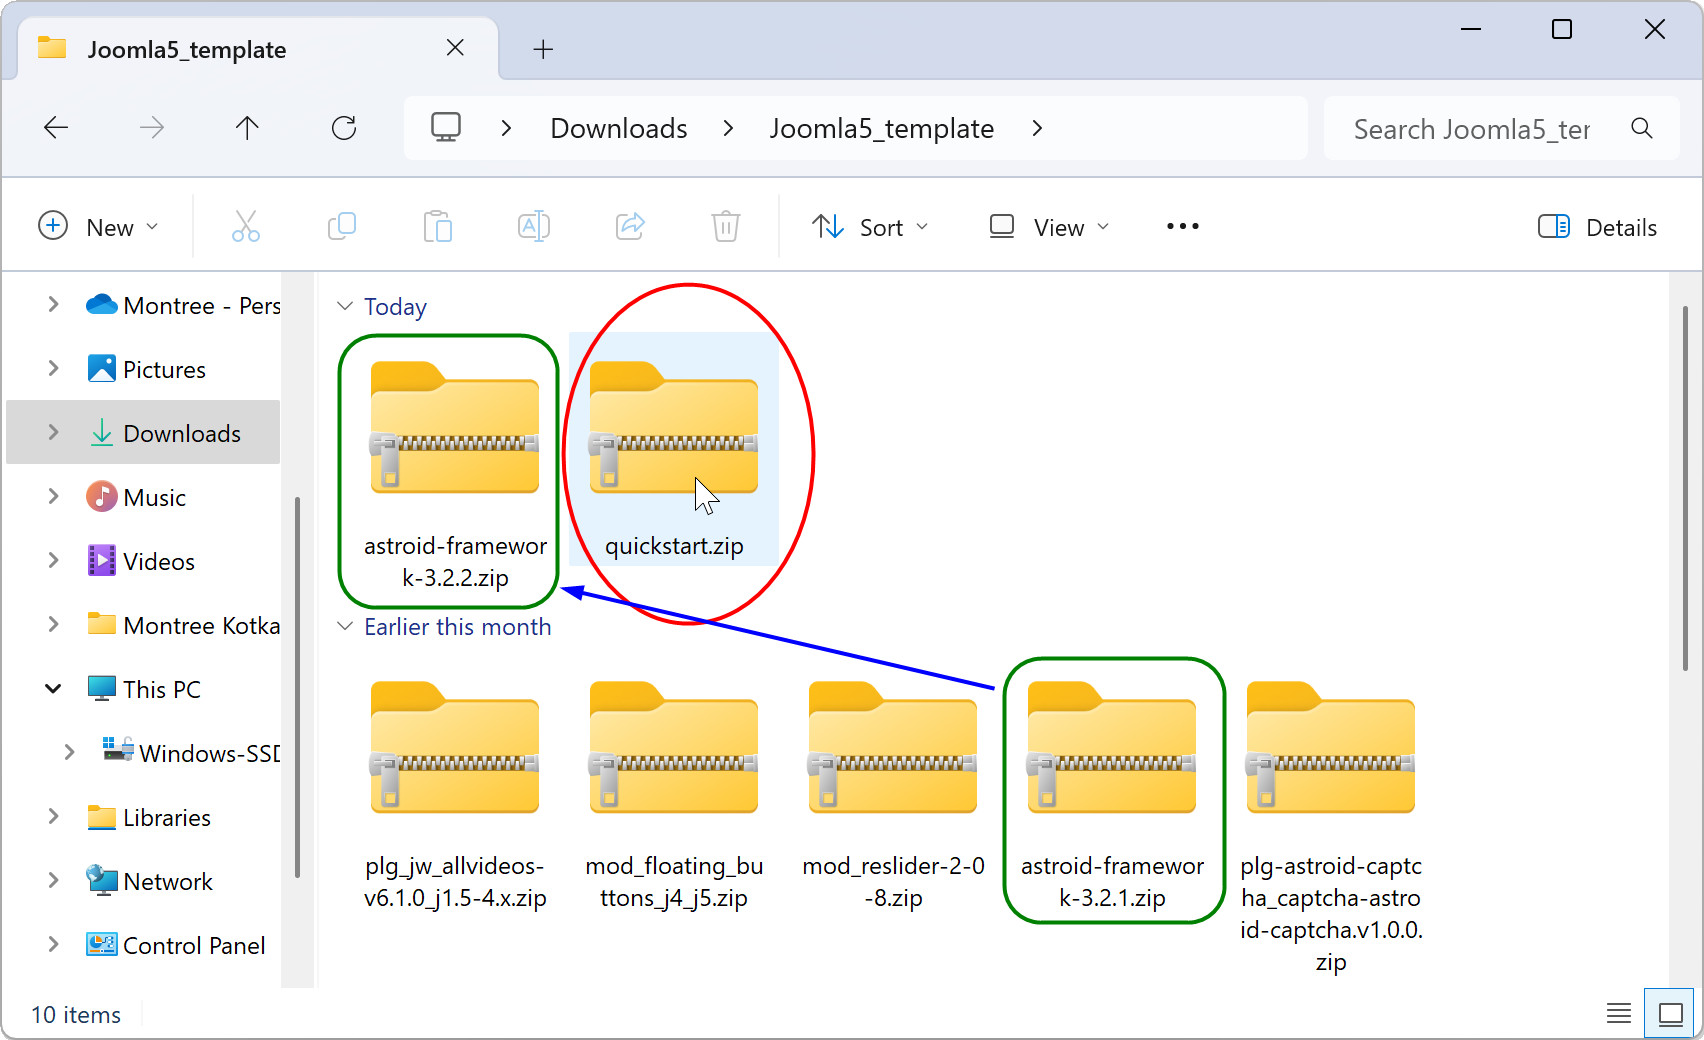Delete the selection using the trash icon
The width and height of the screenshot is (1704, 1040).
726,226
